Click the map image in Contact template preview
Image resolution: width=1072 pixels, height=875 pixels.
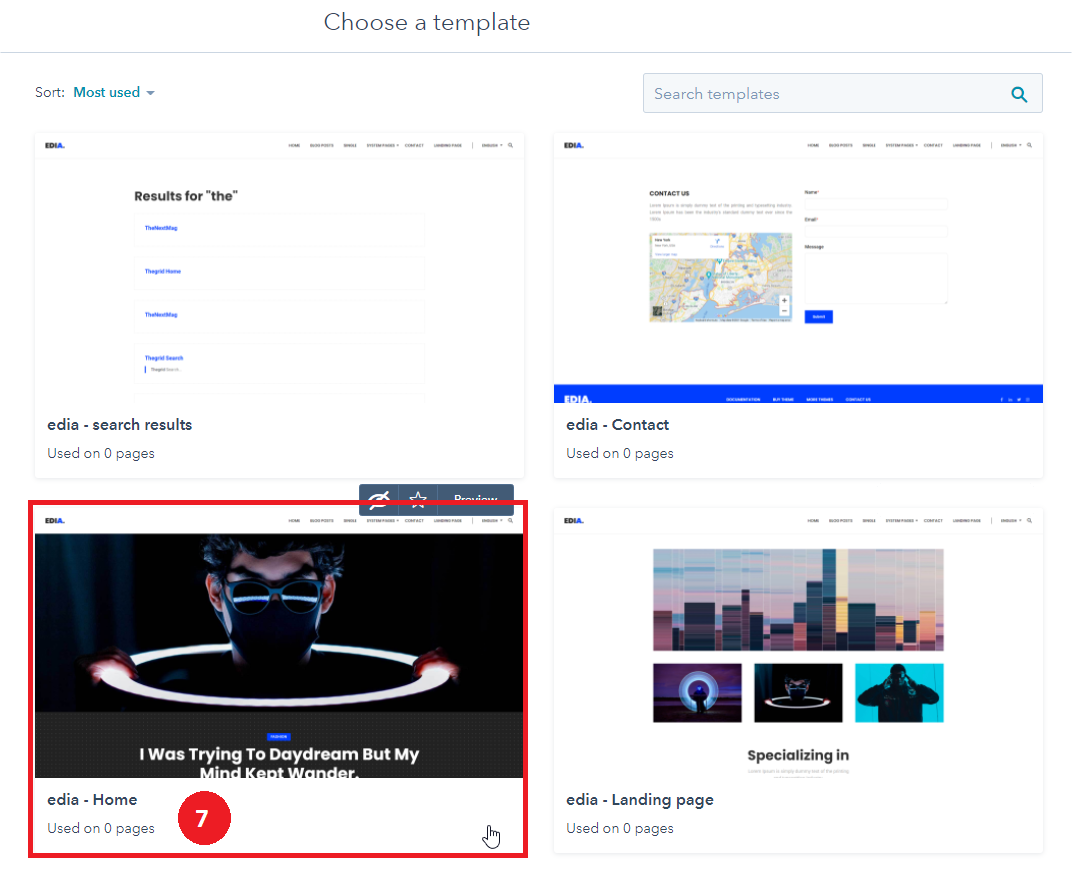(x=720, y=277)
